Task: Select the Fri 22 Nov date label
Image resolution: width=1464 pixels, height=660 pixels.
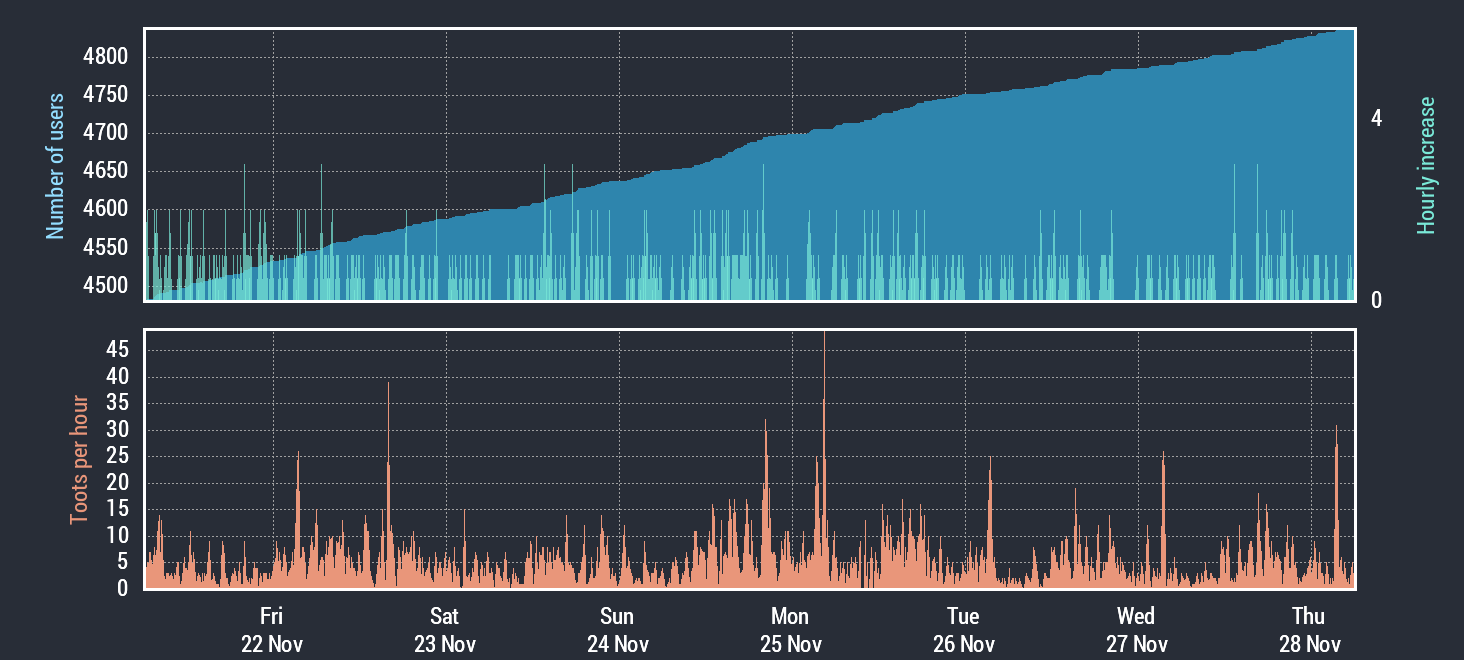Action: (x=271, y=630)
